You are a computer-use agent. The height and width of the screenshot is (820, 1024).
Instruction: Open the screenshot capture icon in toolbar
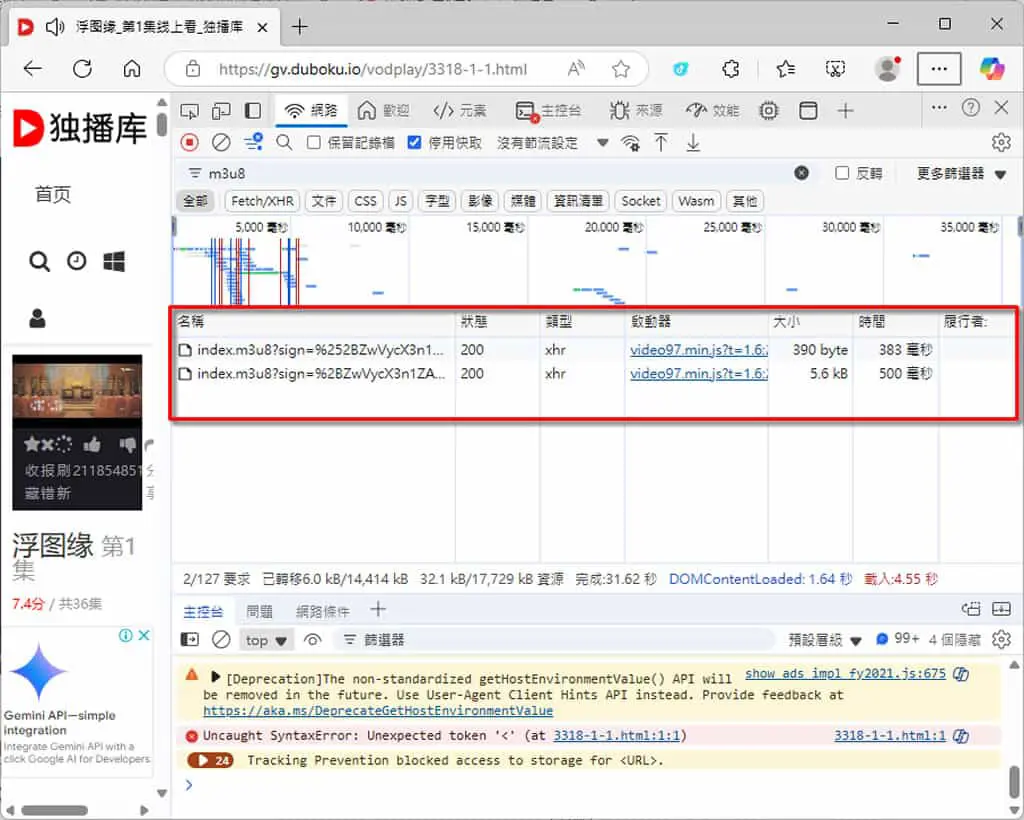[835, 69]
